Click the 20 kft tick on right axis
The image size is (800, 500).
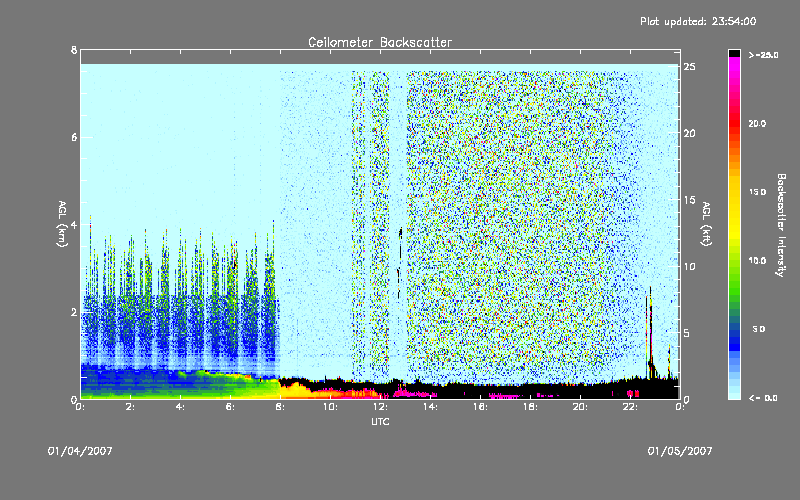click(x=689, y=133)
